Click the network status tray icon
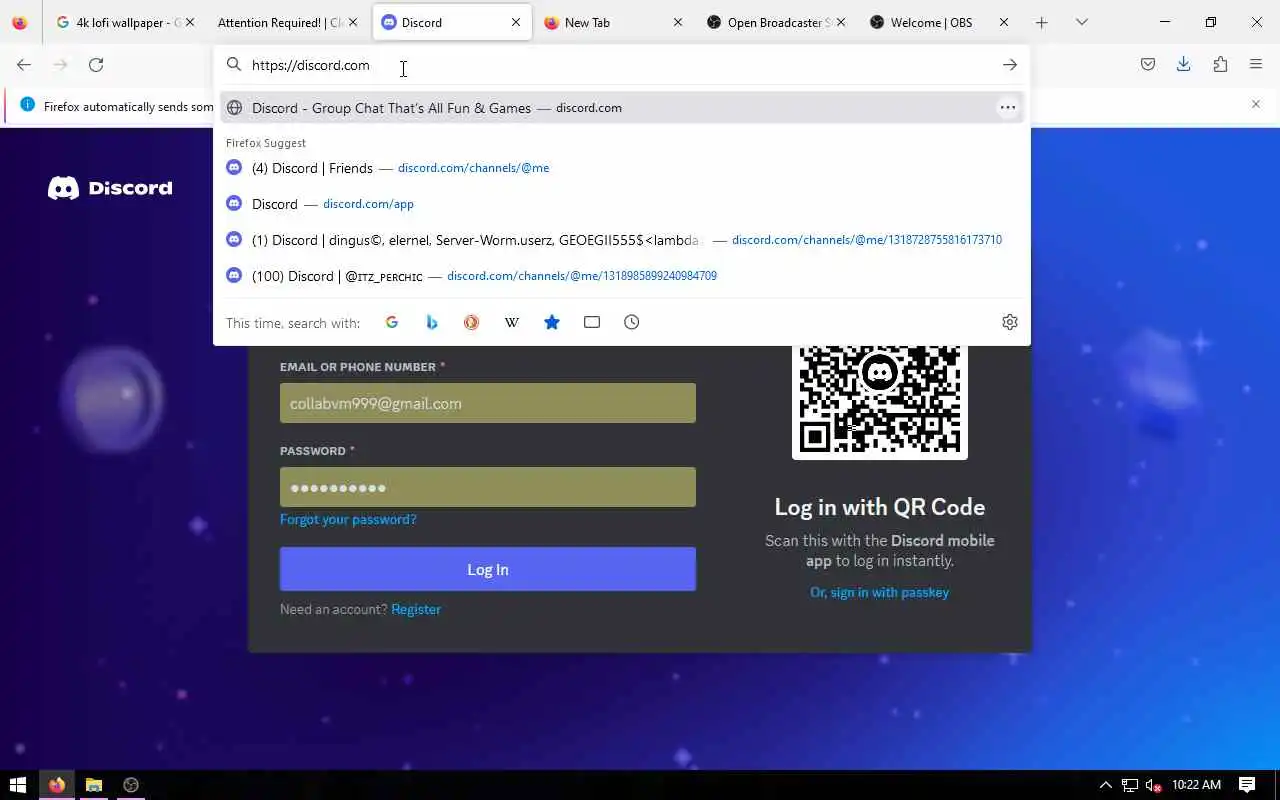 (x=1130, y=785)
